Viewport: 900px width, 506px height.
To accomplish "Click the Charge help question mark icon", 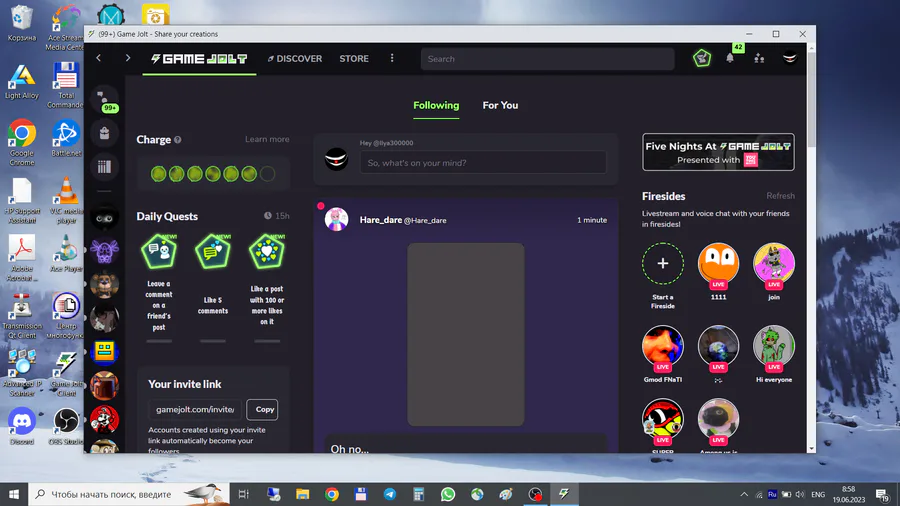I will (x=177, y=140).
